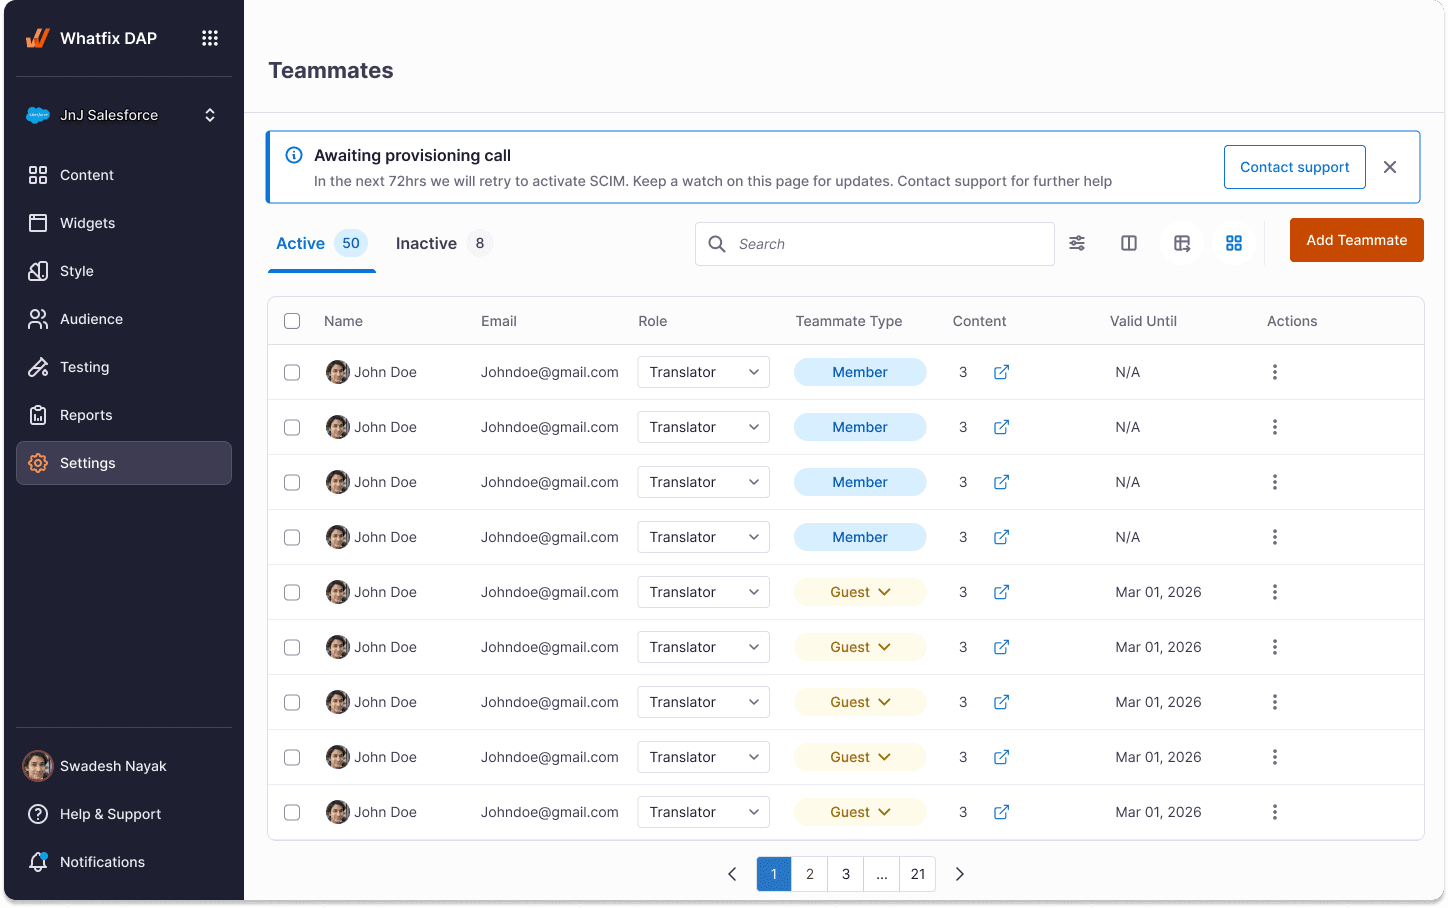Click the pagination ellipsis
The height and width of the screenshot is (908, 1448).
[x=882, y=874]
